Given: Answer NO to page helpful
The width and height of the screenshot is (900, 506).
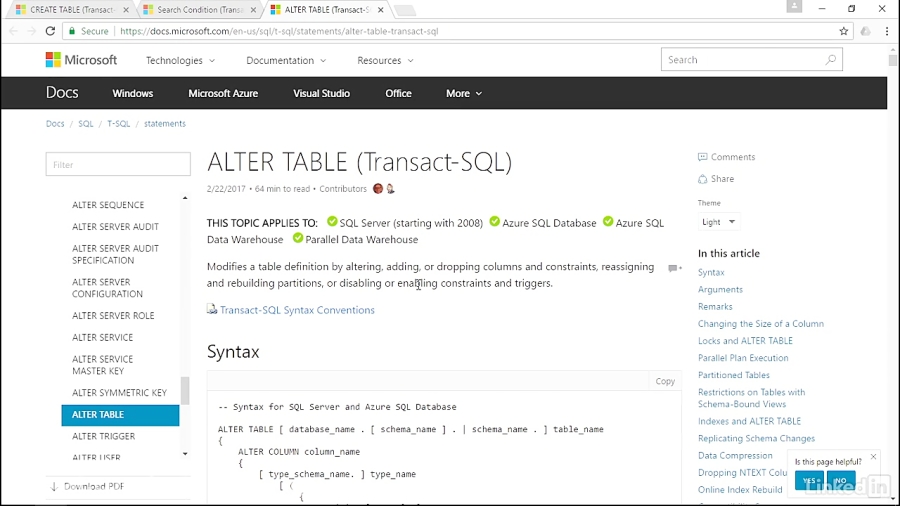Looking at the screenshot, I should point(841,480).
